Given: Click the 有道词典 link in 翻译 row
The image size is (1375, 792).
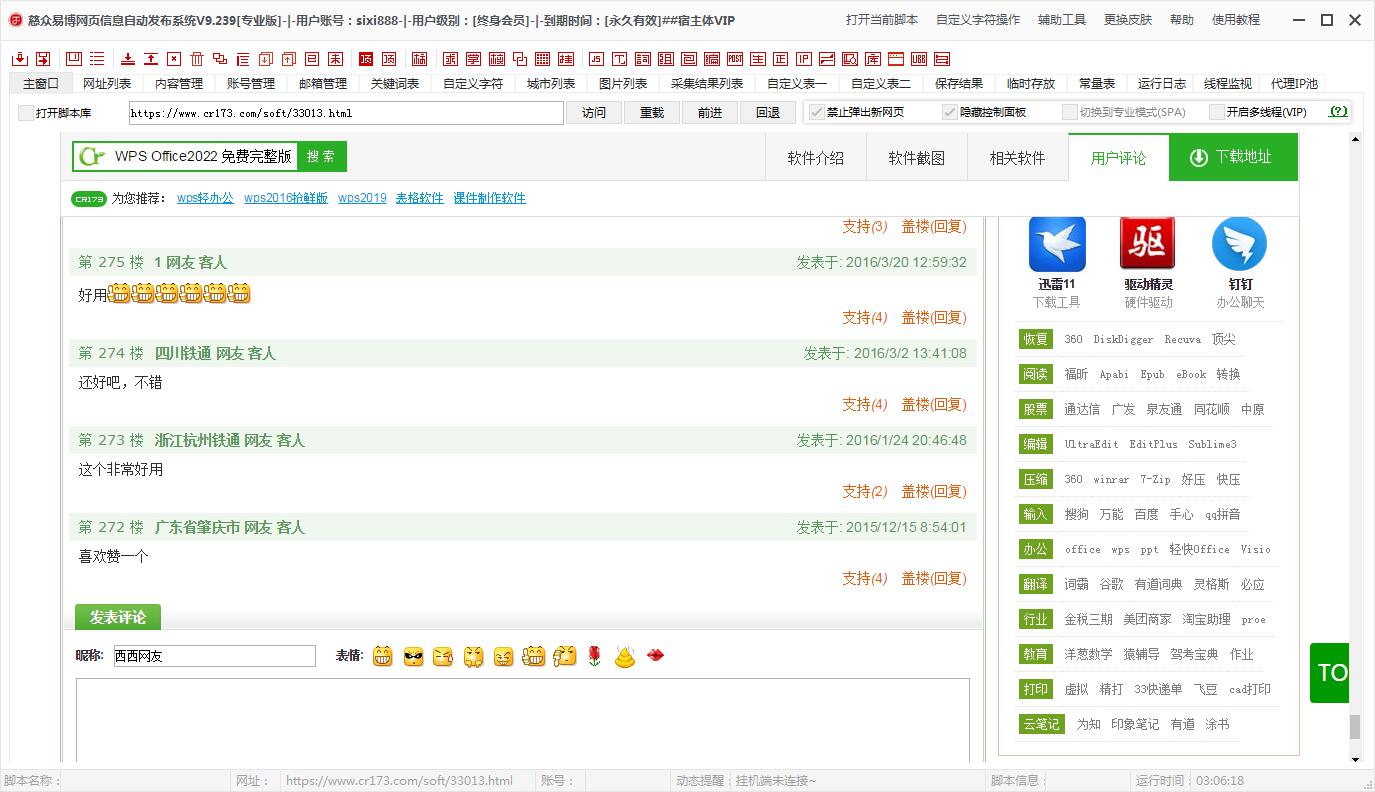Looking at the screenshot, I should pos(1158,584).
